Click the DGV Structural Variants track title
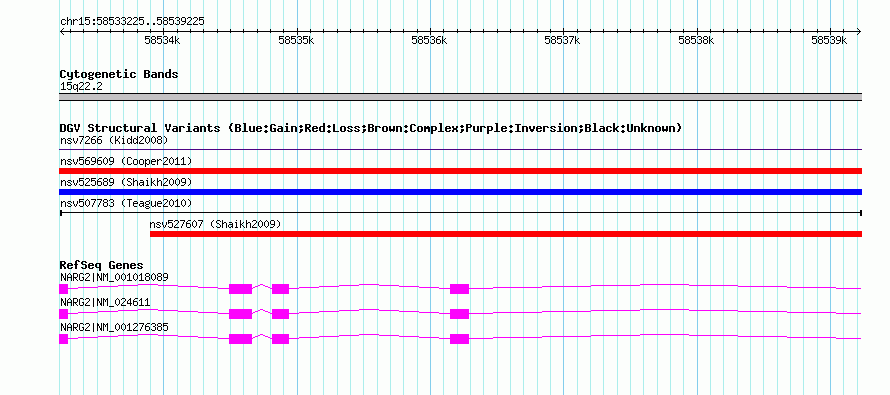 (x=370, y=128)
